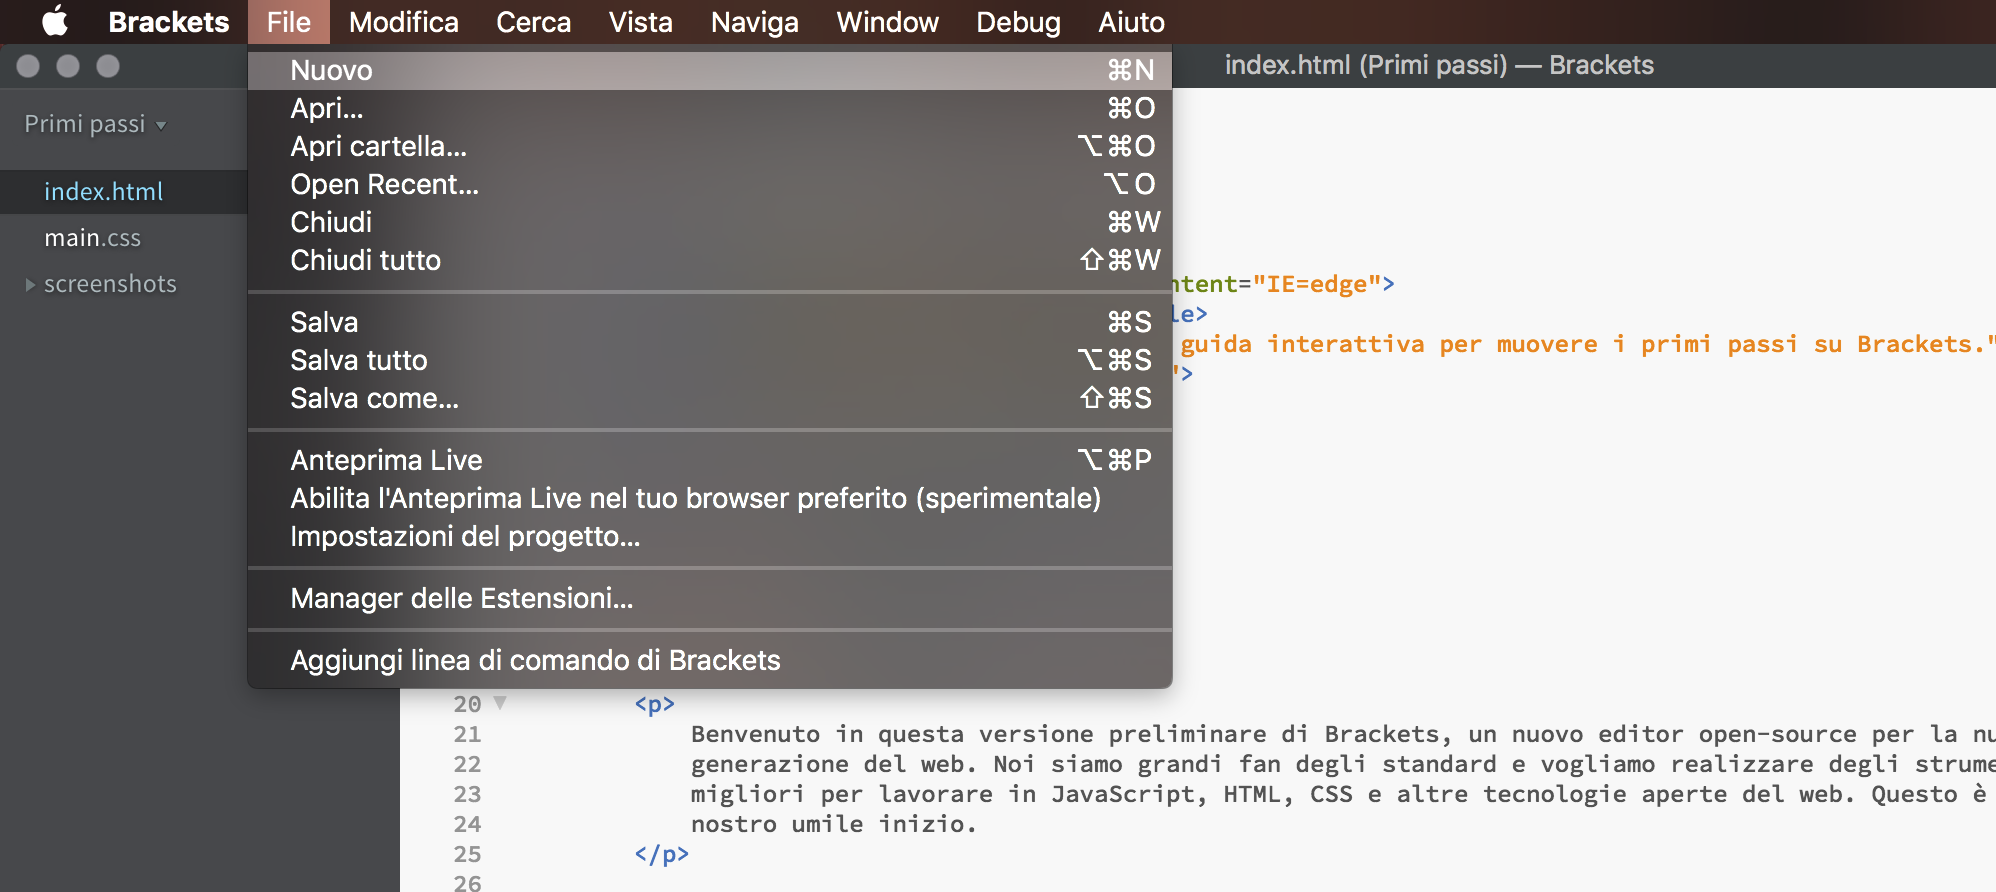
Task: Open the Modifica menu
Action: pyautogui.click(x=403, y=22)
